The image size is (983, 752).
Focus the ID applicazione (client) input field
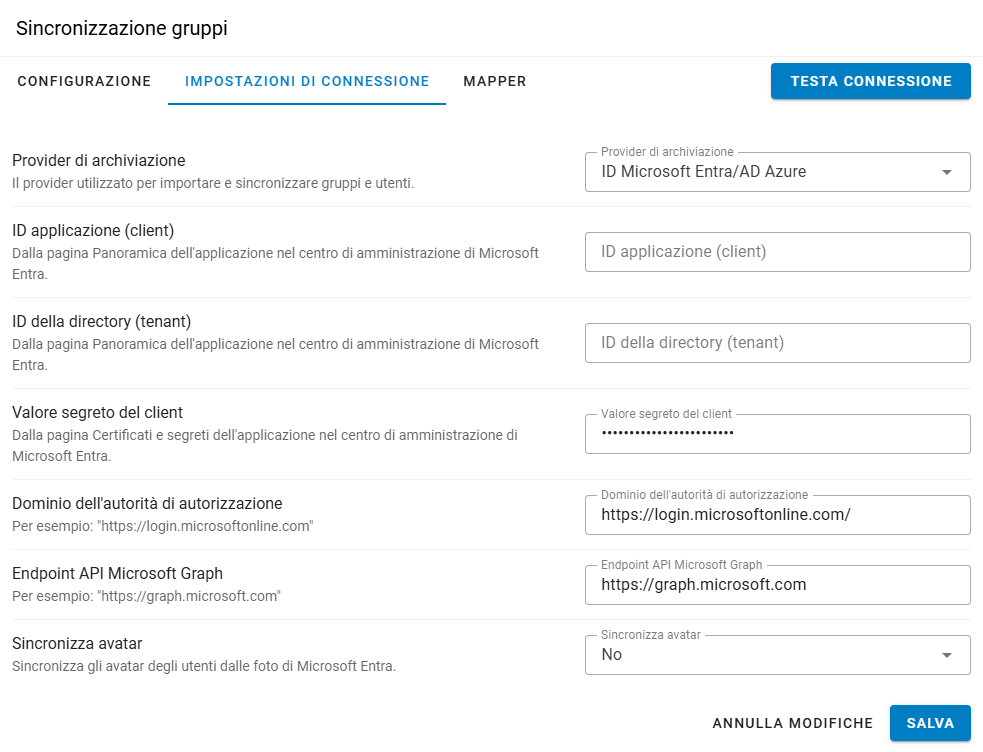[x=777, y=252]
